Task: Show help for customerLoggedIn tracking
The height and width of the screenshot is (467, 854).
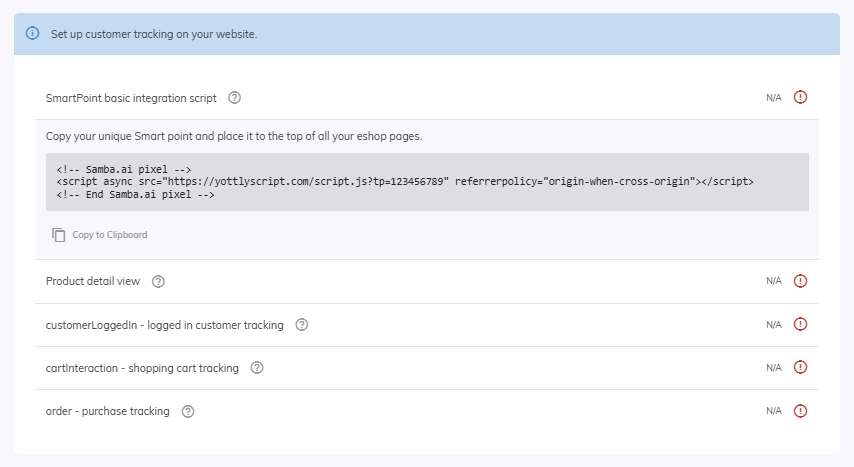Action: click(302, 325)
